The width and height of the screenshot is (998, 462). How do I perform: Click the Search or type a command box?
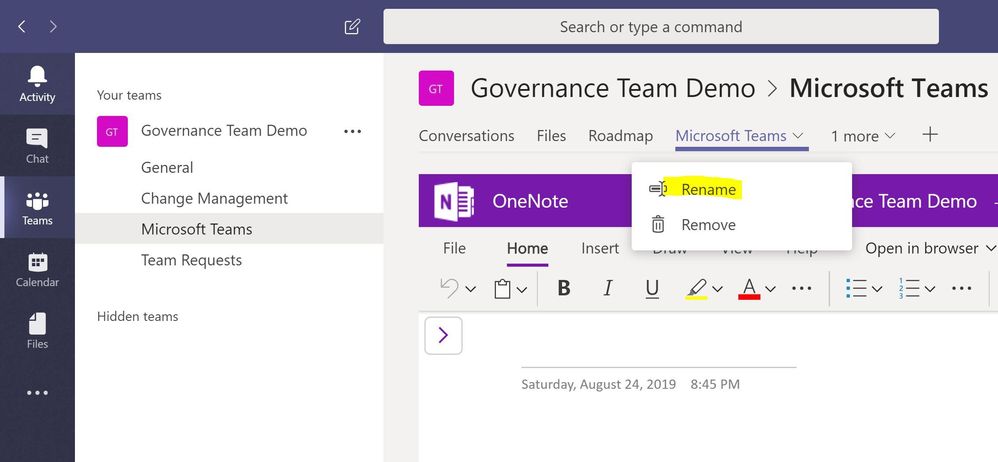pyautogui.click(x=661, y=27)
